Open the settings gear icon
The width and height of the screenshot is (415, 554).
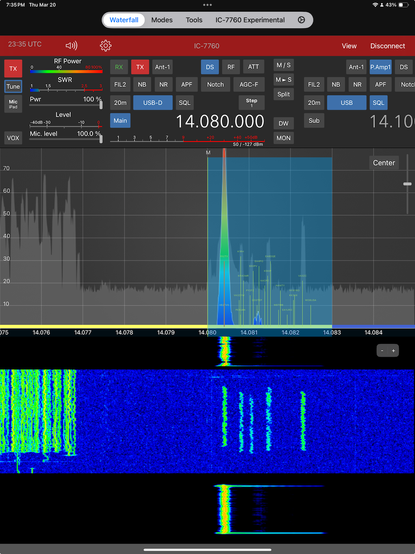point(105,46)
